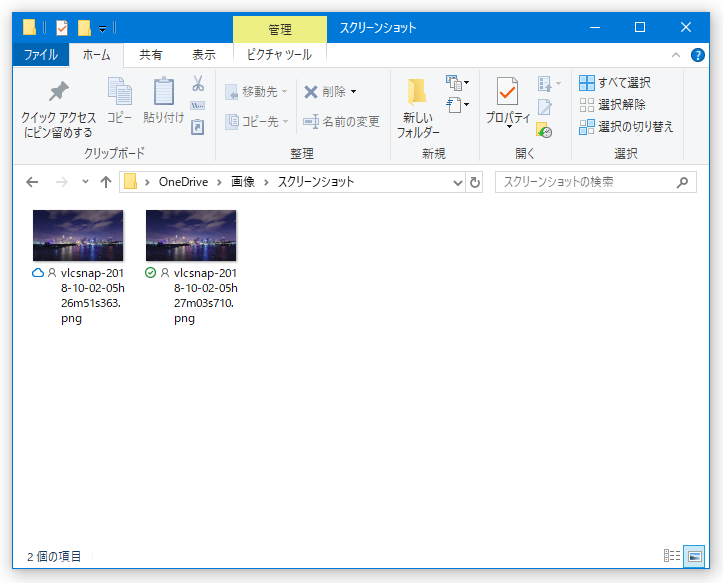Click the shared person icon of 27m03s710 file
Screen dimensions: 723x583
click(x=165, y=273)
